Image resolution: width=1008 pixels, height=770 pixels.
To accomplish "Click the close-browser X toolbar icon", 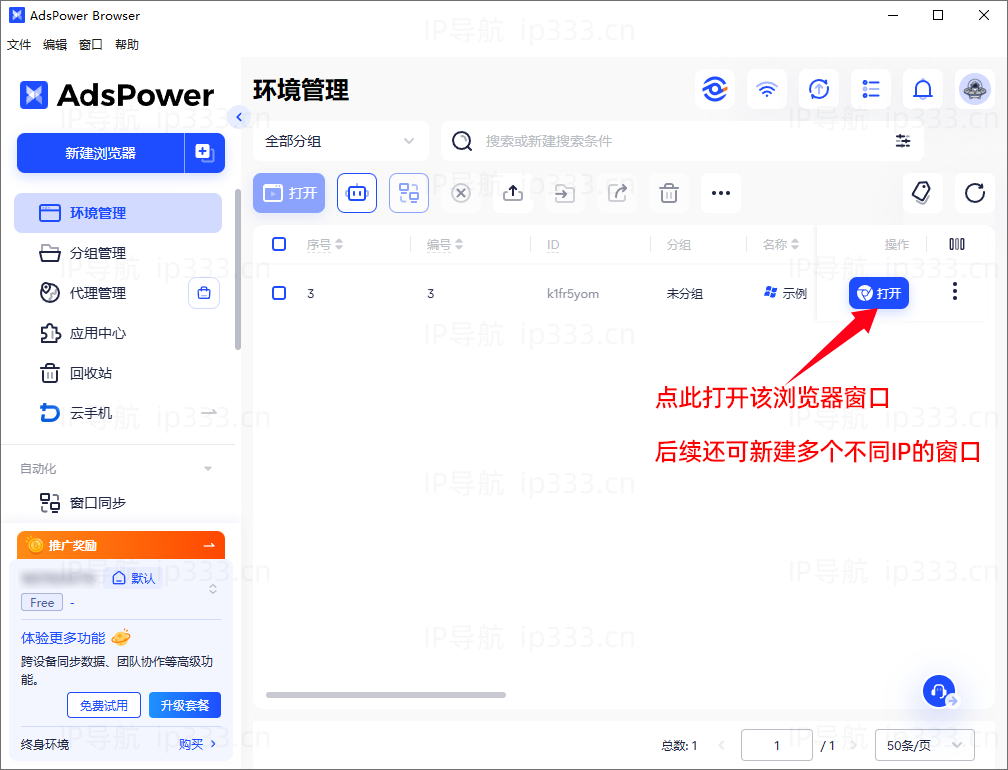I will (x=461, y=193).
